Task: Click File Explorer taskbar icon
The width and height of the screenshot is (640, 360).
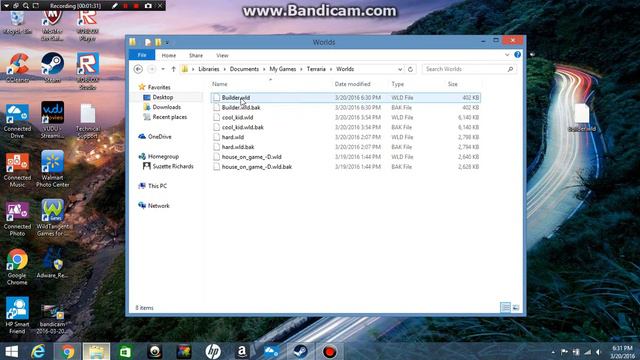Action: [x=96, y=351]
